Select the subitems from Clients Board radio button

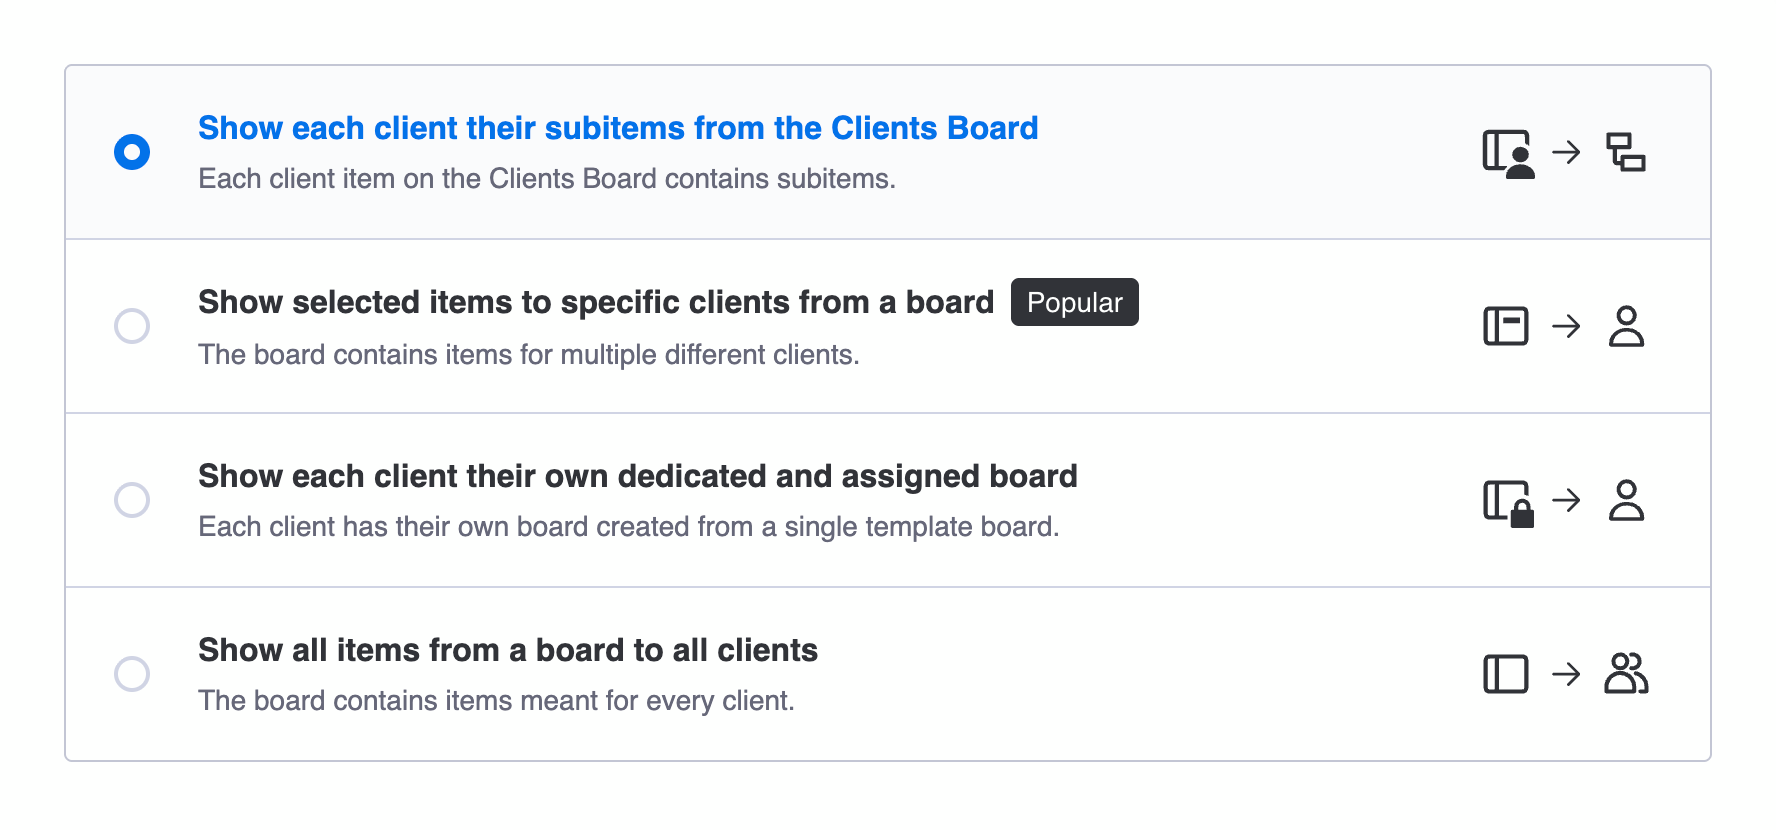132,152
